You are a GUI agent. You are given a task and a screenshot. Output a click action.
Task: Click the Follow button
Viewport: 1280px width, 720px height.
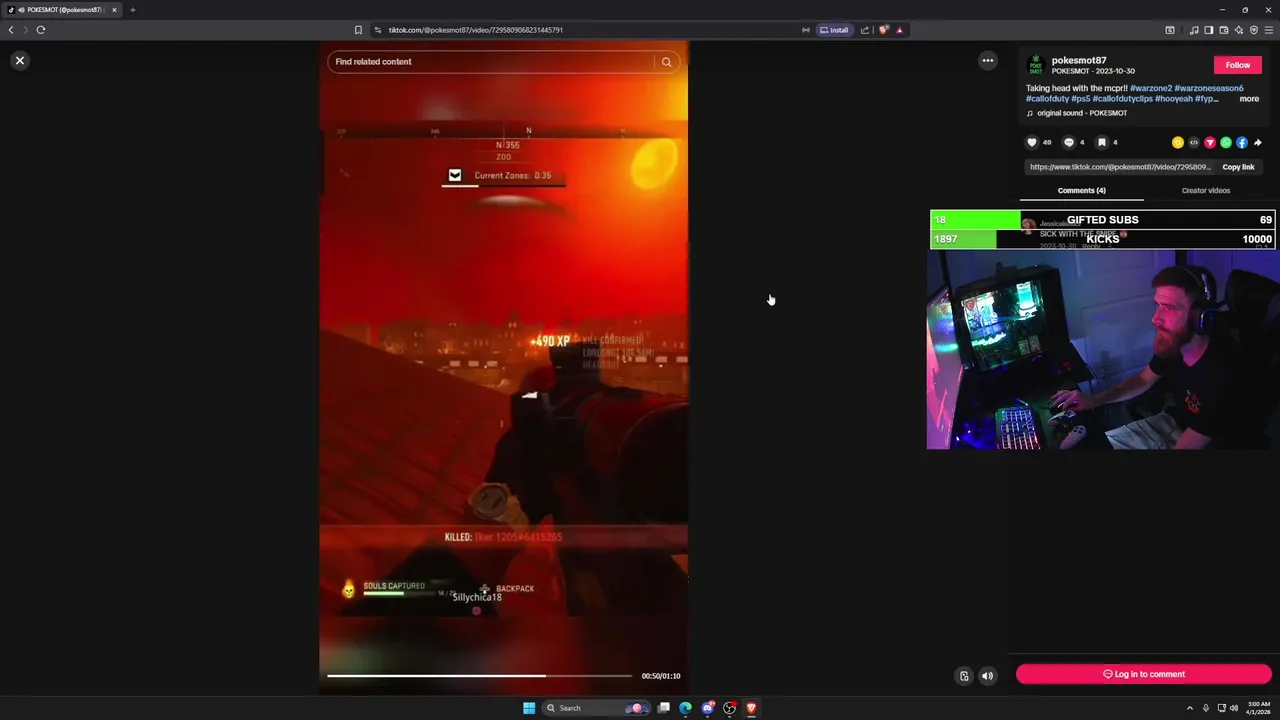point(1238,65)
